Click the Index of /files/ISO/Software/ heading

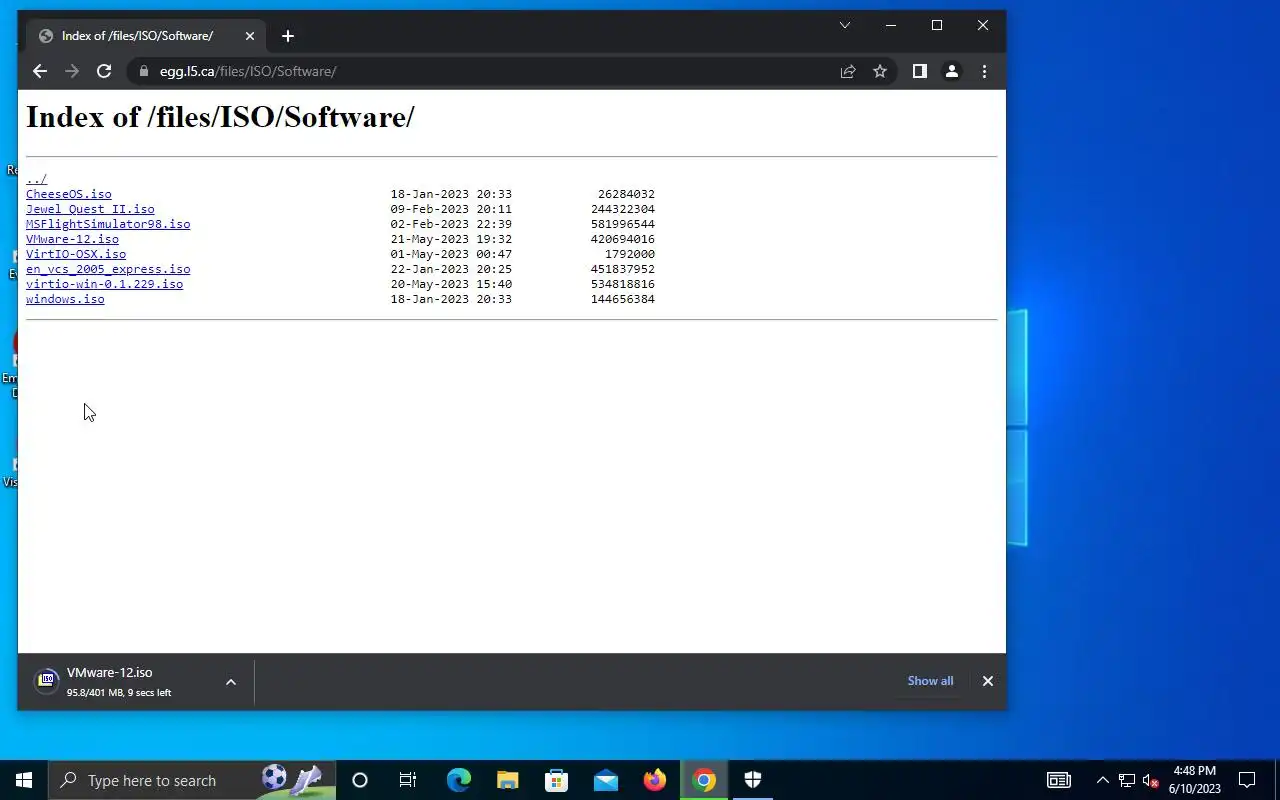point(220,117)
